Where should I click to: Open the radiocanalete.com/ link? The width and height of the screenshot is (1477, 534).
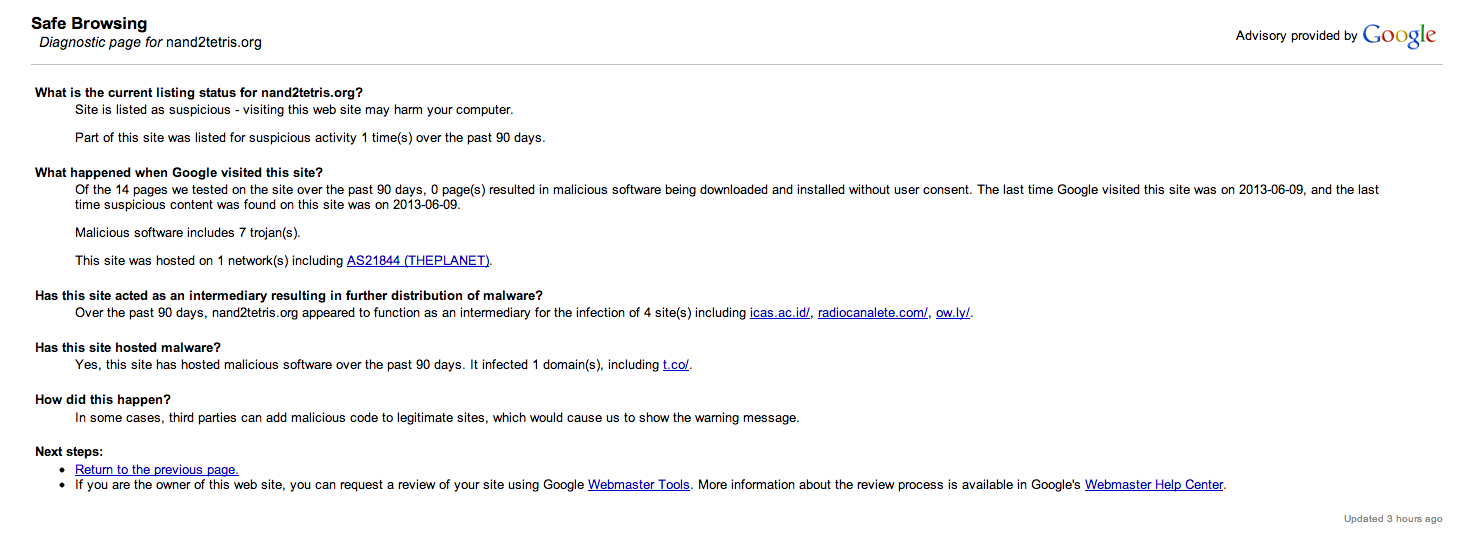click(872, 313)
